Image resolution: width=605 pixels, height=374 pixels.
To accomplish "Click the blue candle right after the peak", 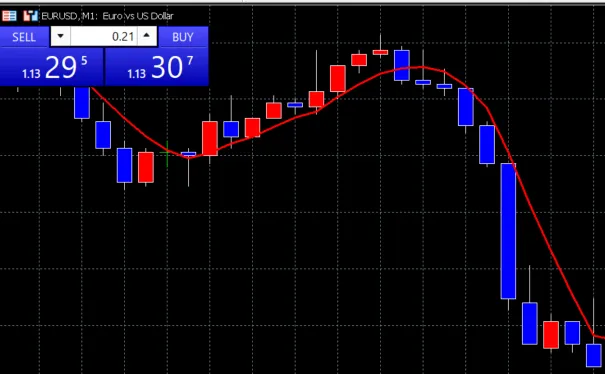I will (402, 65).
